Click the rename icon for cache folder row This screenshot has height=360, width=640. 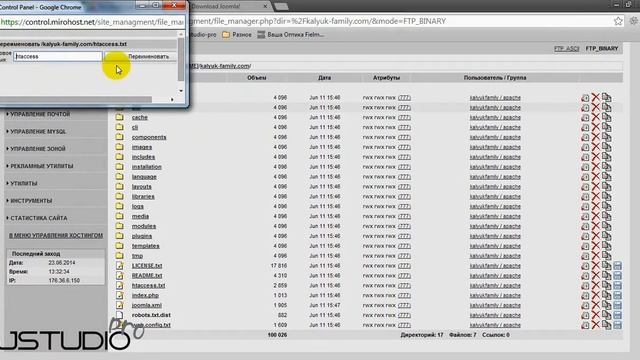click(585, 118)
